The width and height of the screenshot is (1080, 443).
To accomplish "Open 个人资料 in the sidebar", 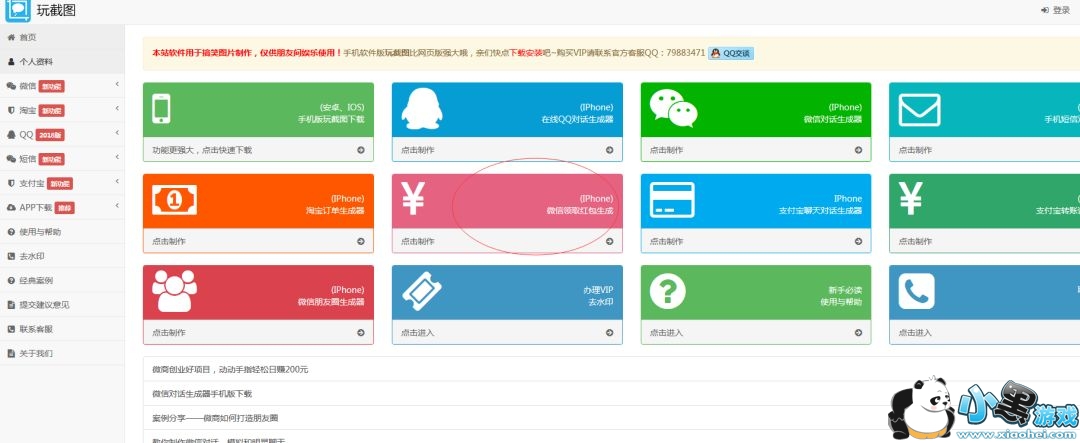I will point(62,61).
